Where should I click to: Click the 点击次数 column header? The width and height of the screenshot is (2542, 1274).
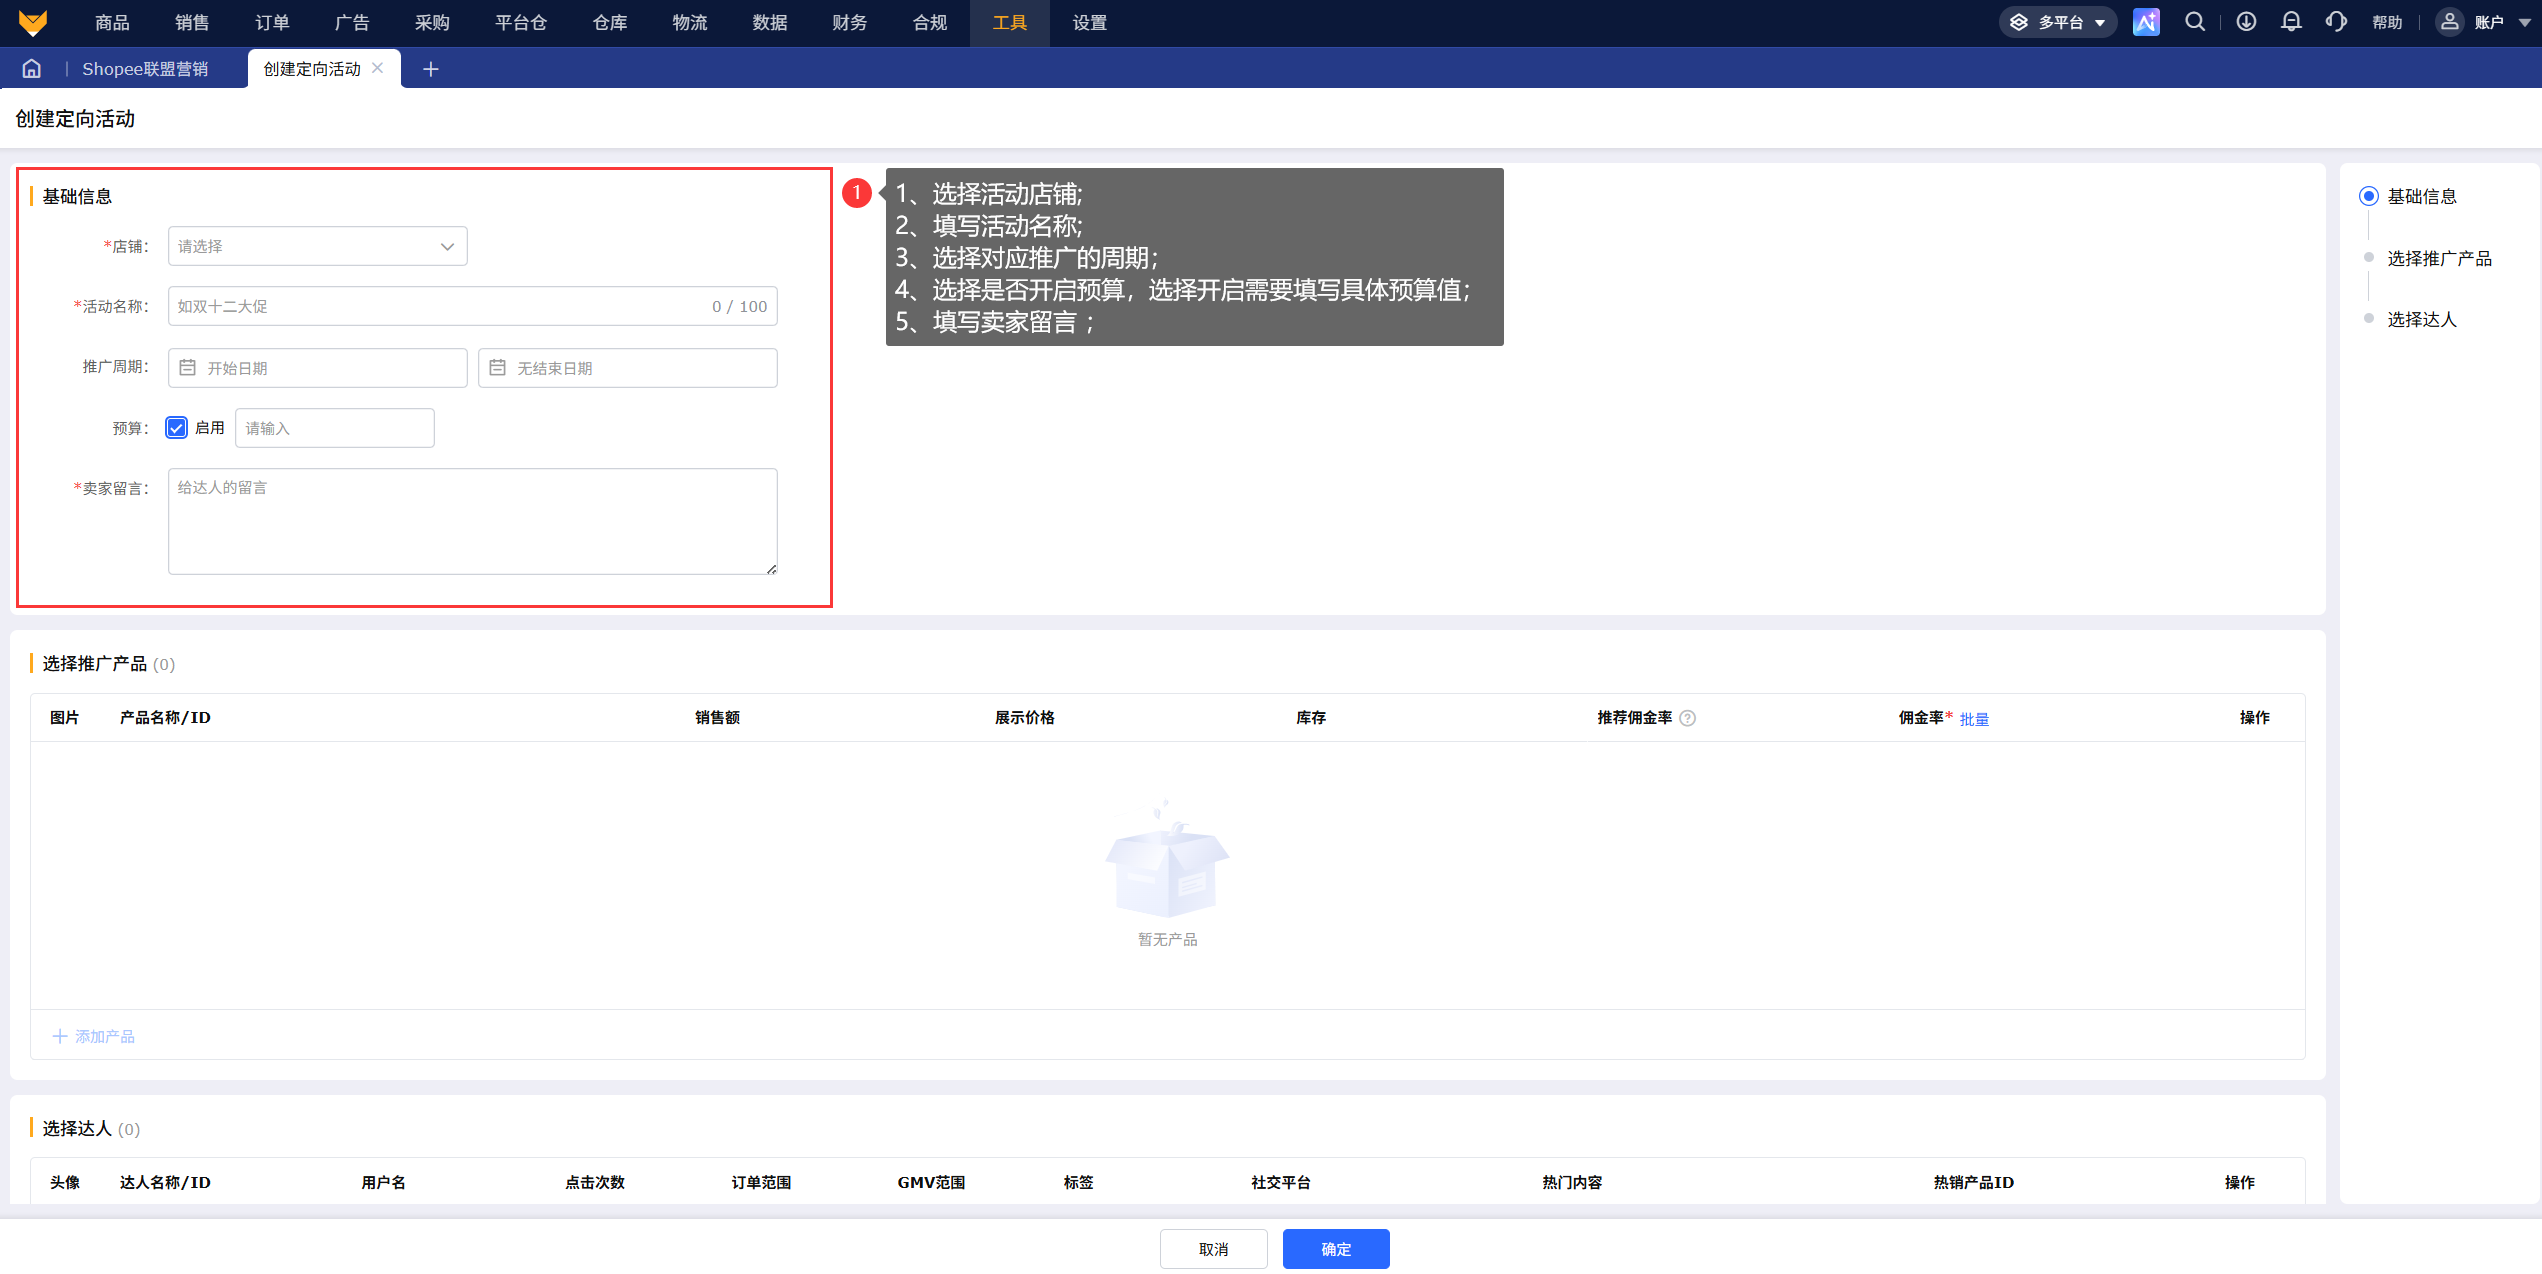click(594, 1182)
